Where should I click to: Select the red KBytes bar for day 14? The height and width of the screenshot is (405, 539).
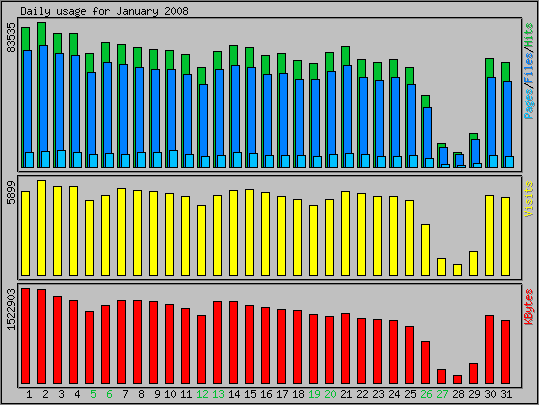tap(233, 342)
